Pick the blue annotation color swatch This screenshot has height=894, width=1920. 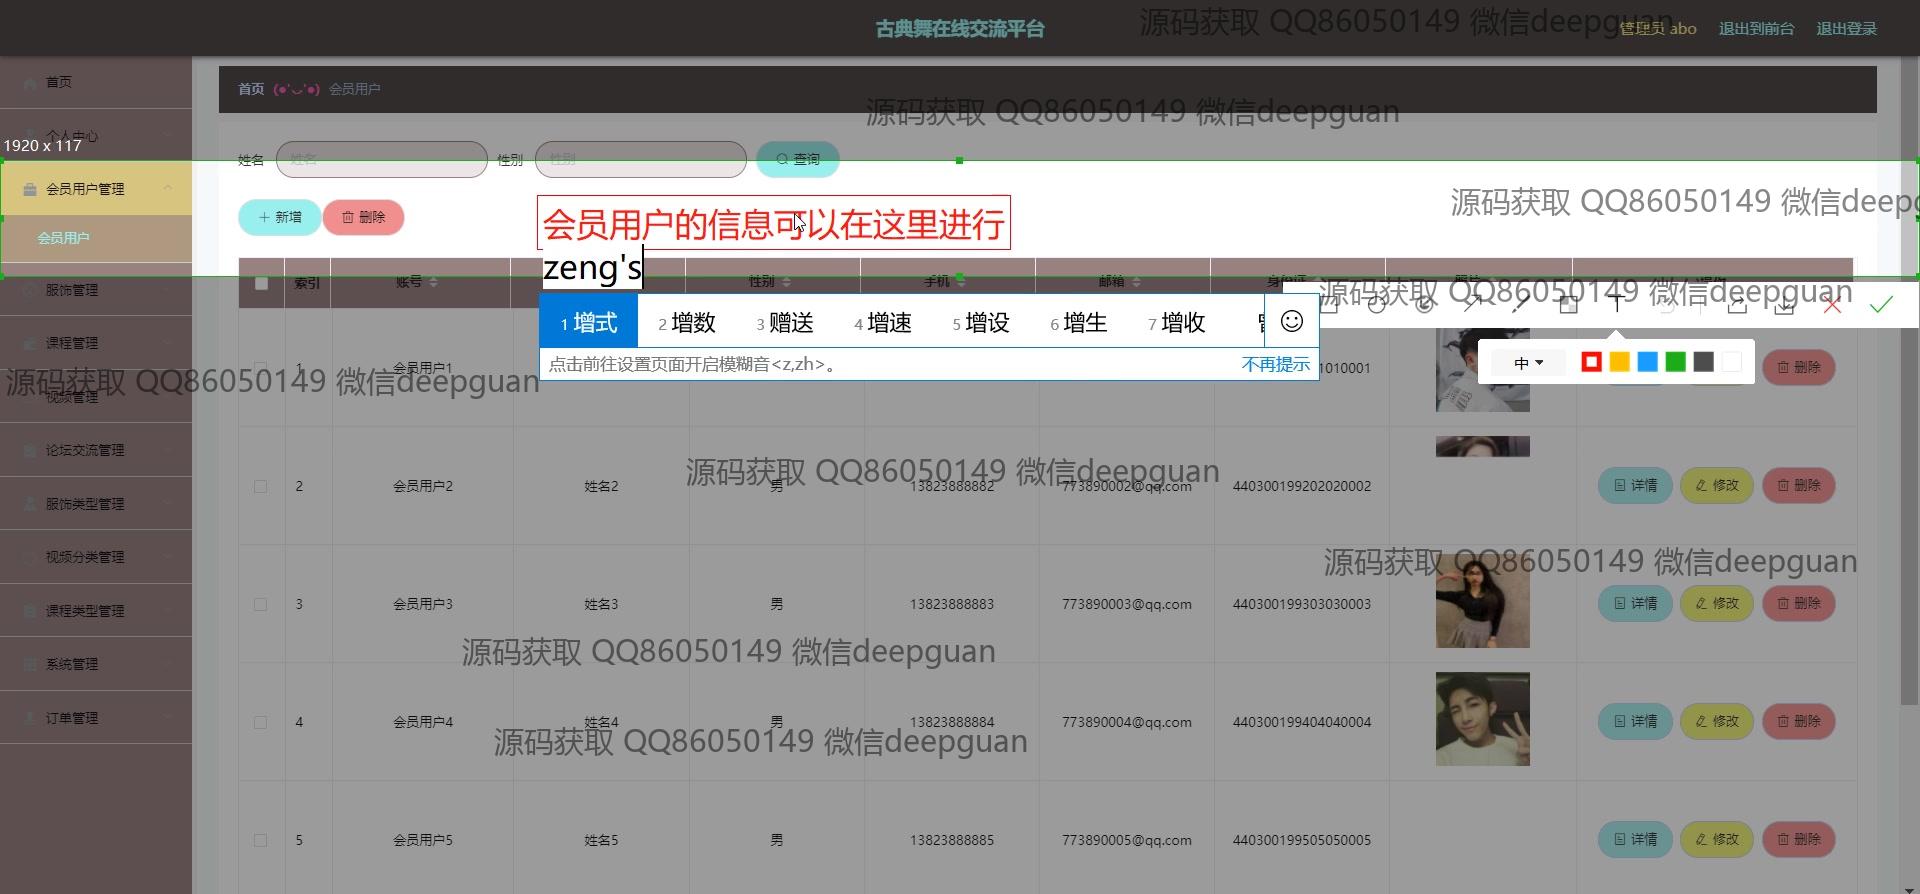point(1648,362)
